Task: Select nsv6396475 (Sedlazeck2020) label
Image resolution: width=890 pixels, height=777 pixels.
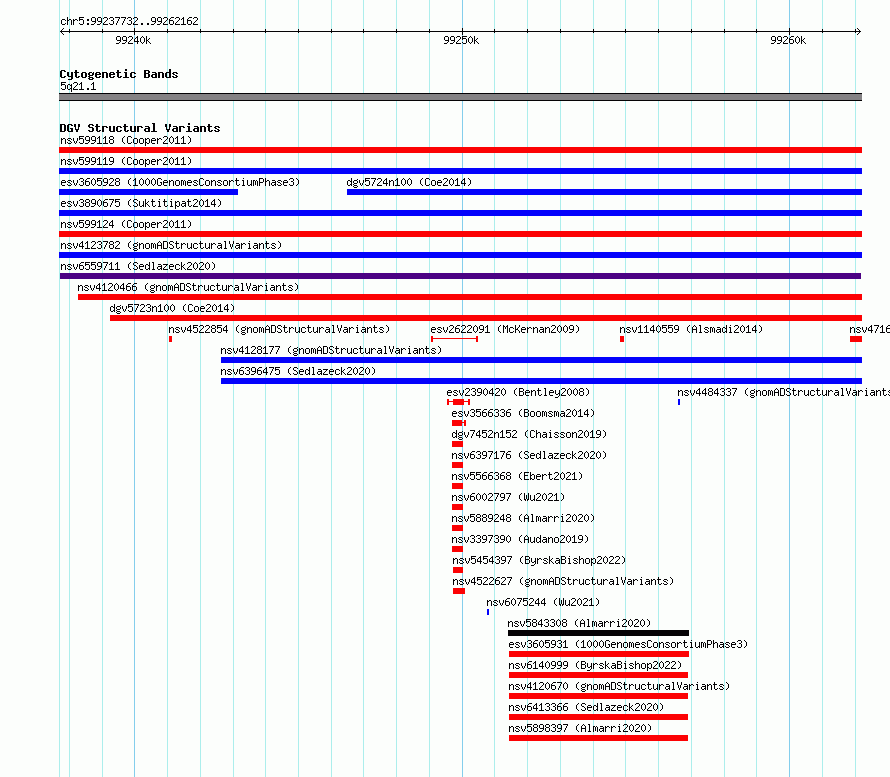Action: pyautogui.click(x=298, y=371)
